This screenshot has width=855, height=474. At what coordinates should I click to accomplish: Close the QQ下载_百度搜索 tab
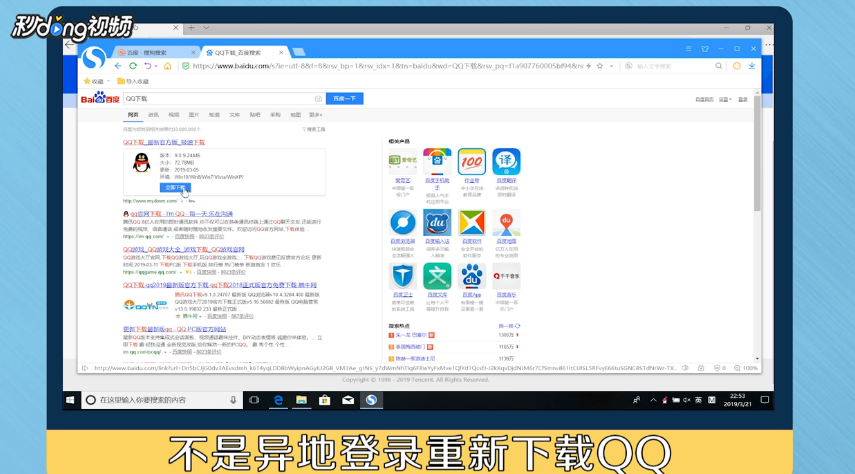(x=281, y=52)
